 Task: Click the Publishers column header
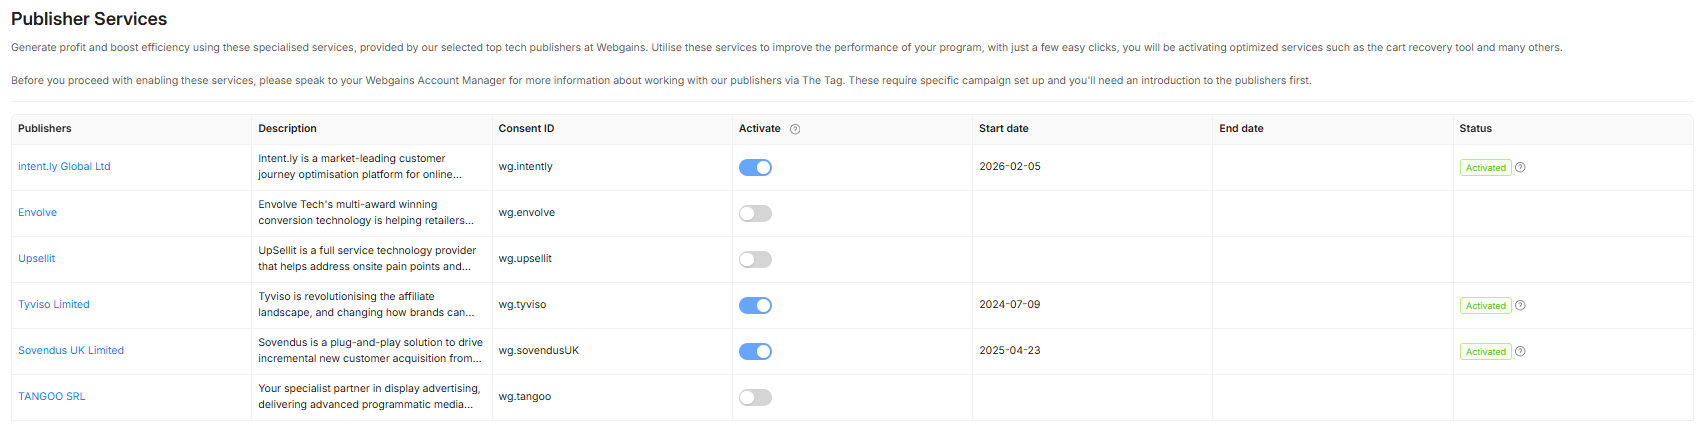[45, 128]
